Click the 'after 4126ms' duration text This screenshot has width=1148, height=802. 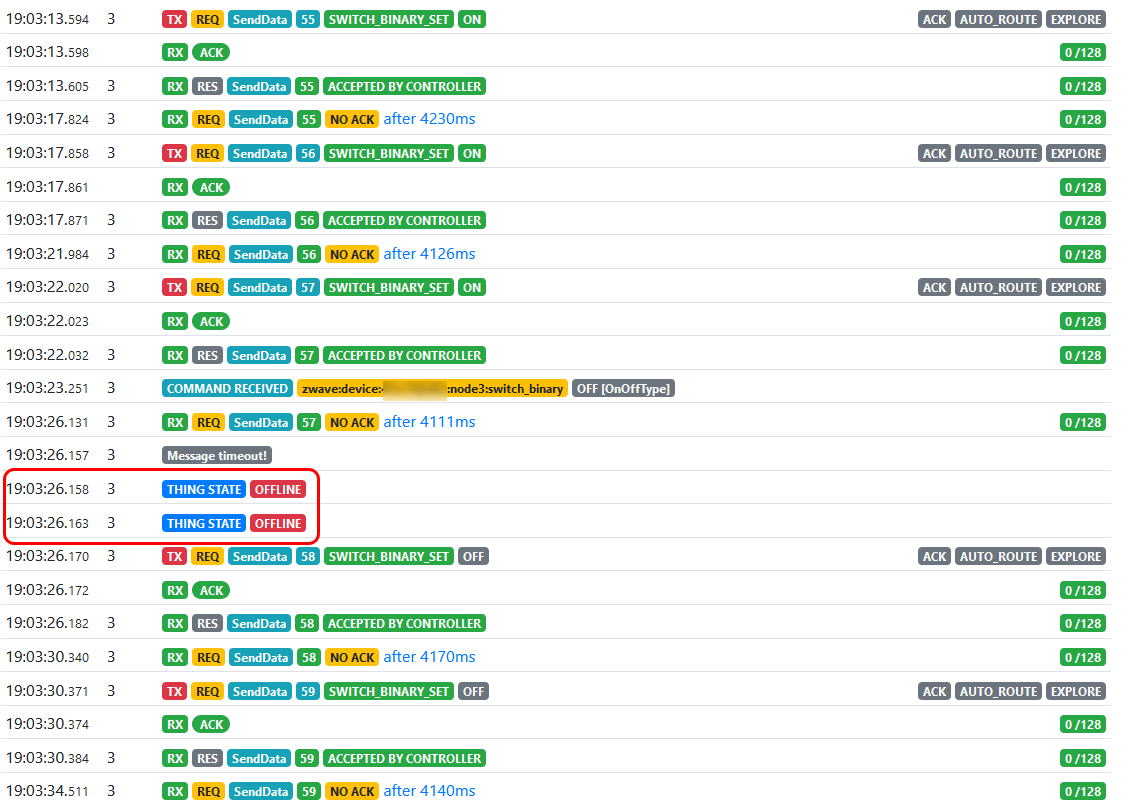point(429,253)
